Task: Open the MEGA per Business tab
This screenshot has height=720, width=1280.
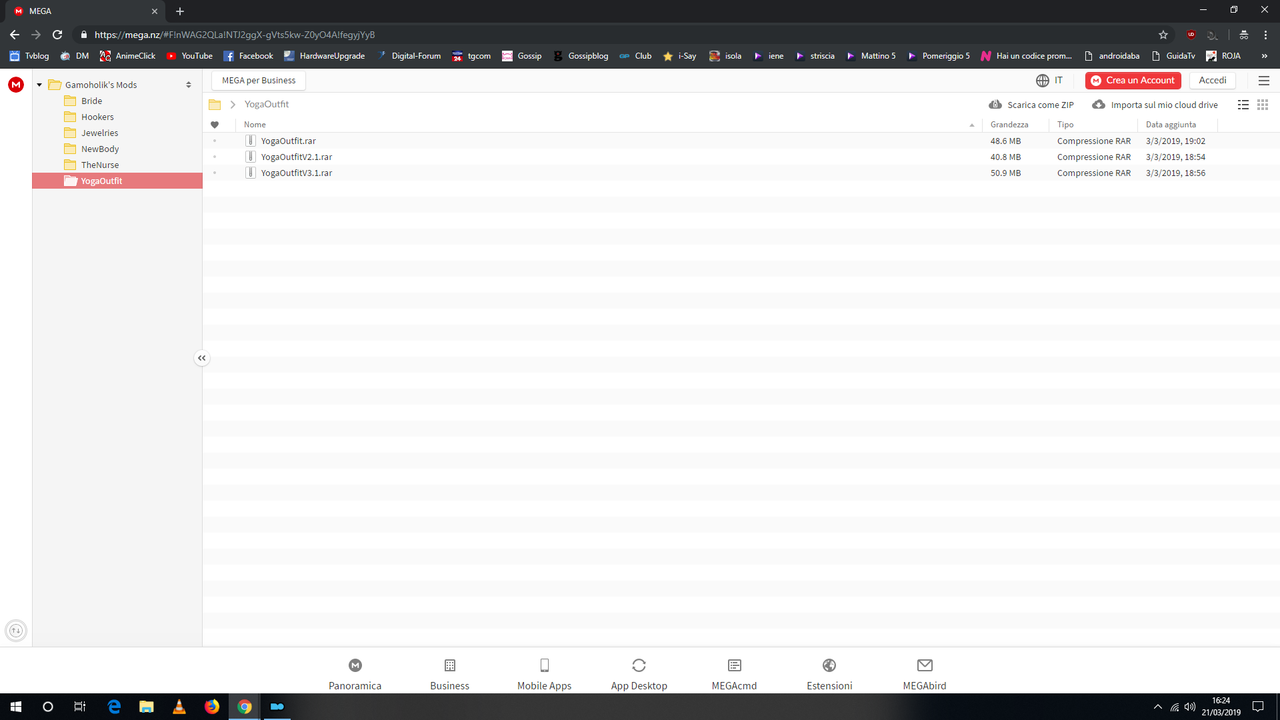Action: point(258,80)
